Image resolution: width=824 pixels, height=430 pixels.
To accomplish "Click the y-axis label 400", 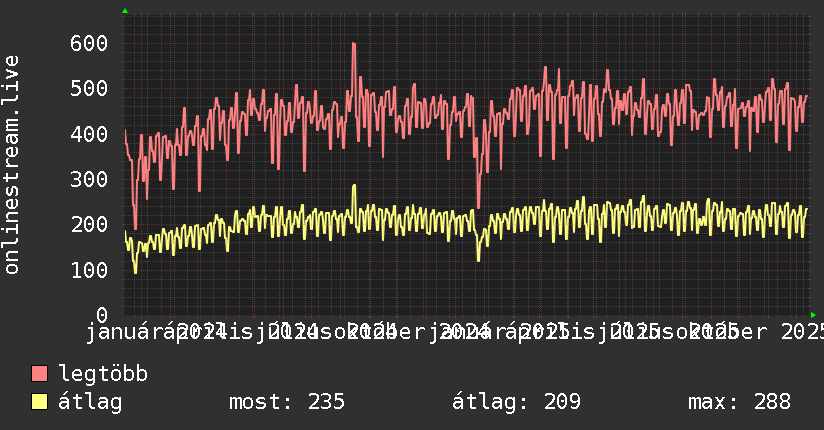I will (x=89, y=134).
